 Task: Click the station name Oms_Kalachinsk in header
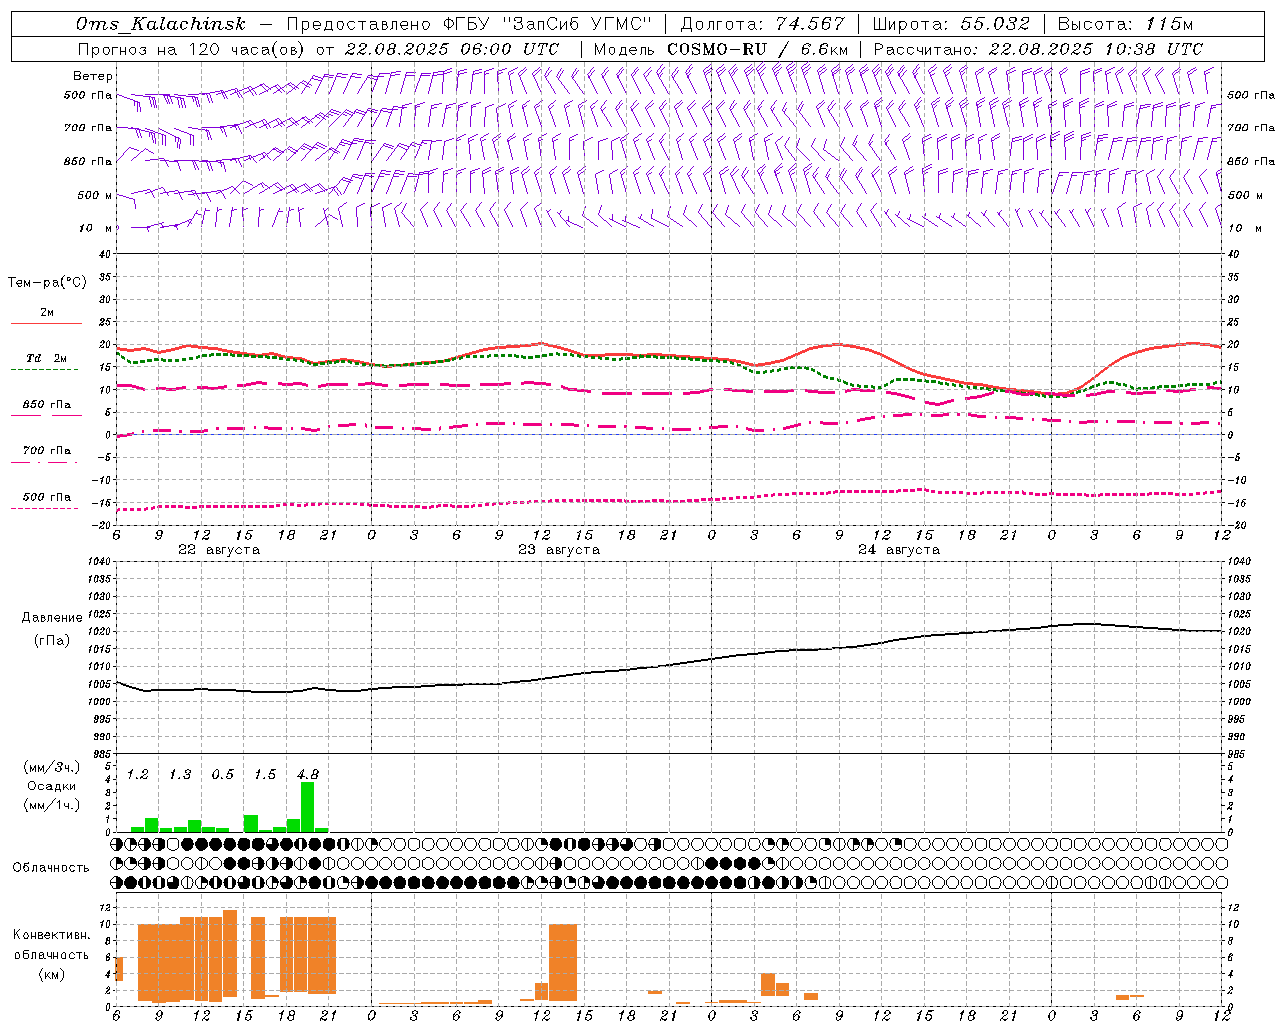160,24
